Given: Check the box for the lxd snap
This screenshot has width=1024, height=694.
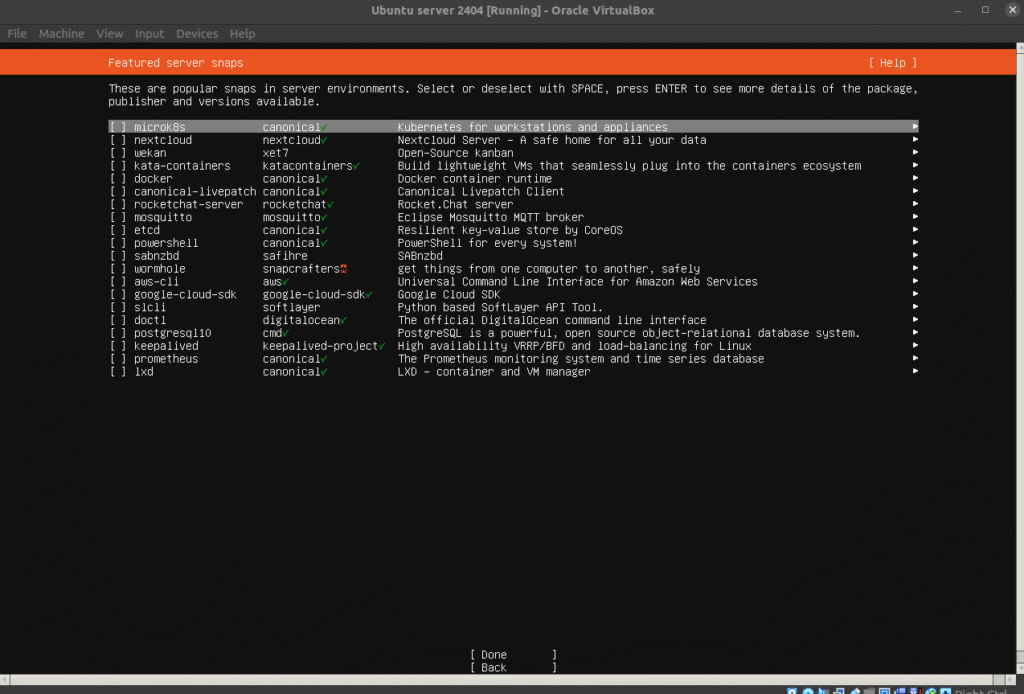Looking at the screenshot, I should point(118,372).
